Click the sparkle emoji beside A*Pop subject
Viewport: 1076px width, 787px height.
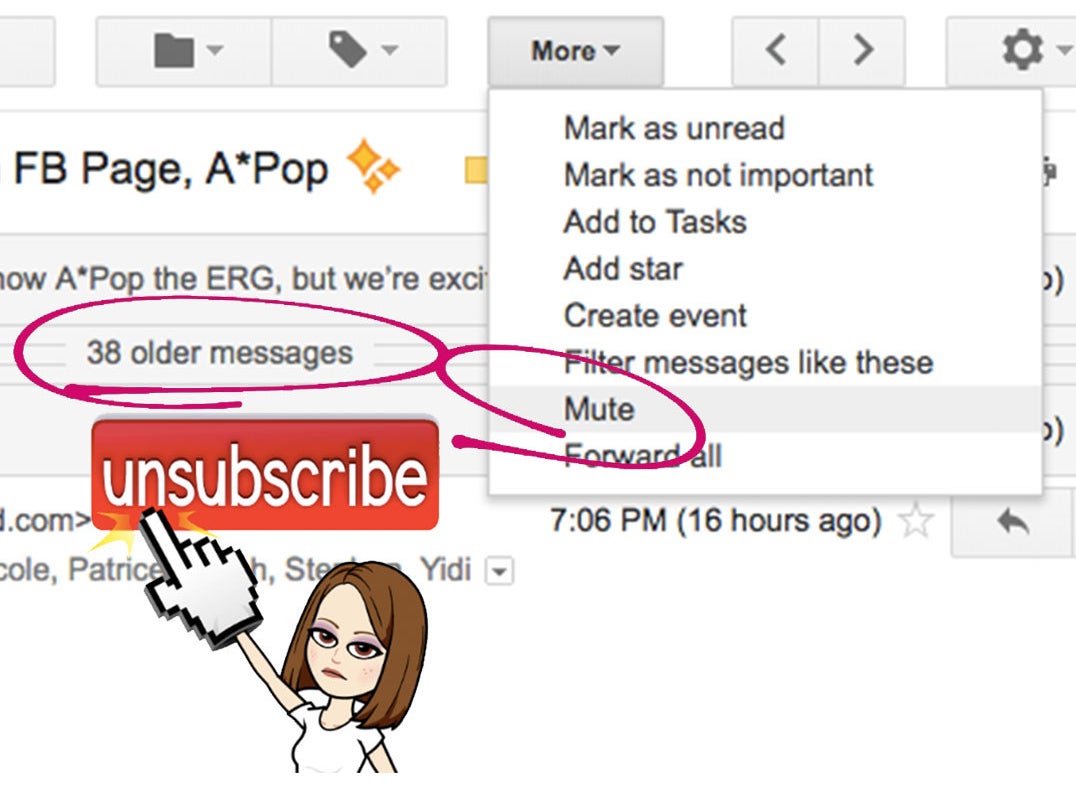(x=373, y=166)
